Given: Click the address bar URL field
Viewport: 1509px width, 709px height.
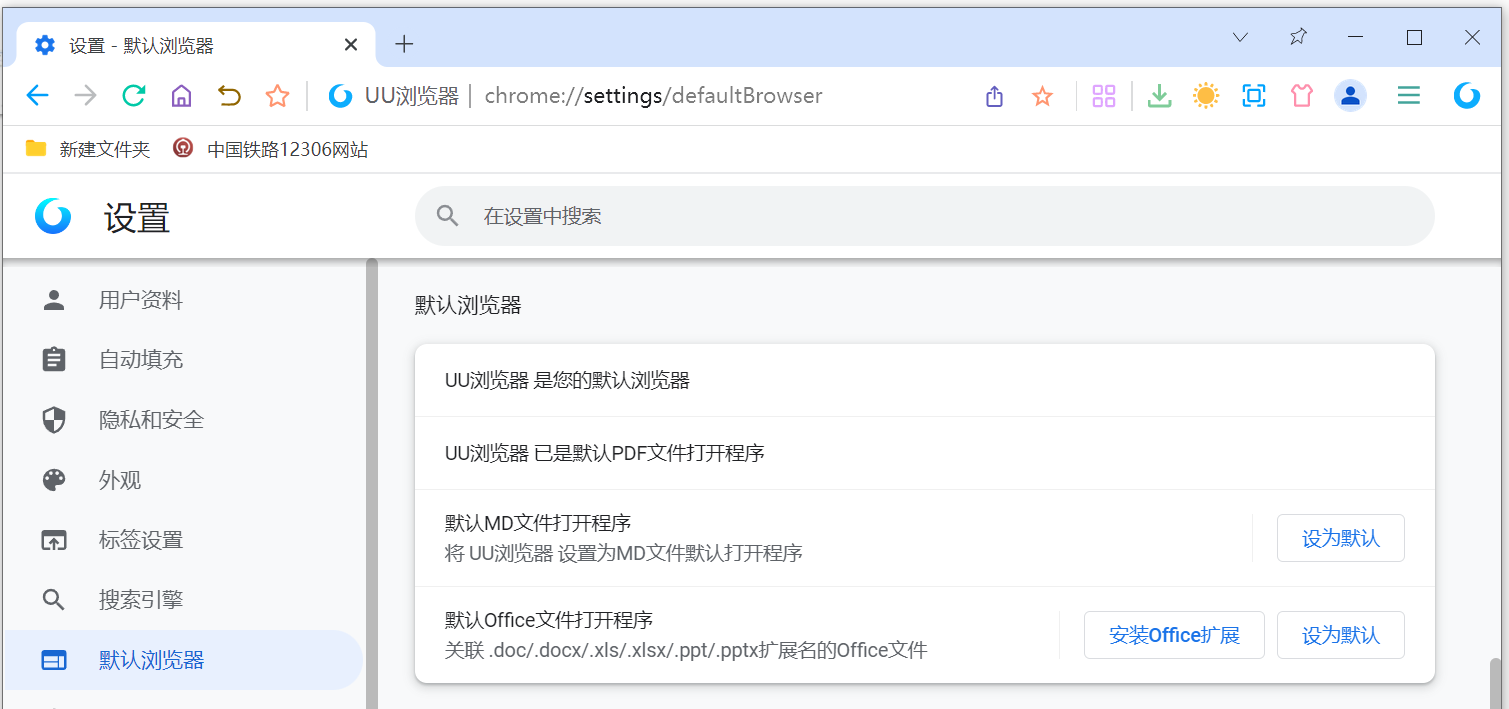Looking at the screenshot, I should coord(653,96).
